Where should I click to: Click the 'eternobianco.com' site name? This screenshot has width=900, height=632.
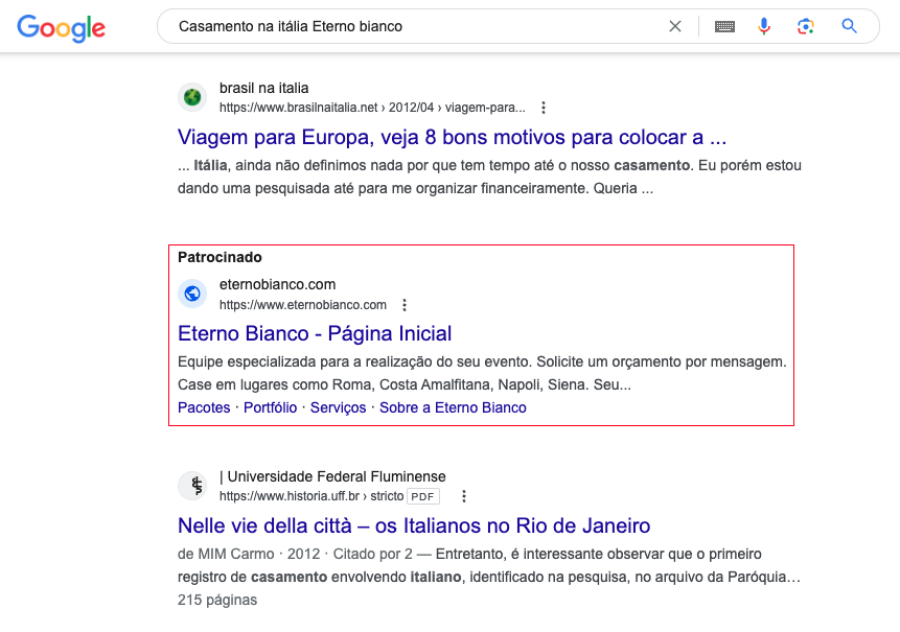tap(277, 285)
